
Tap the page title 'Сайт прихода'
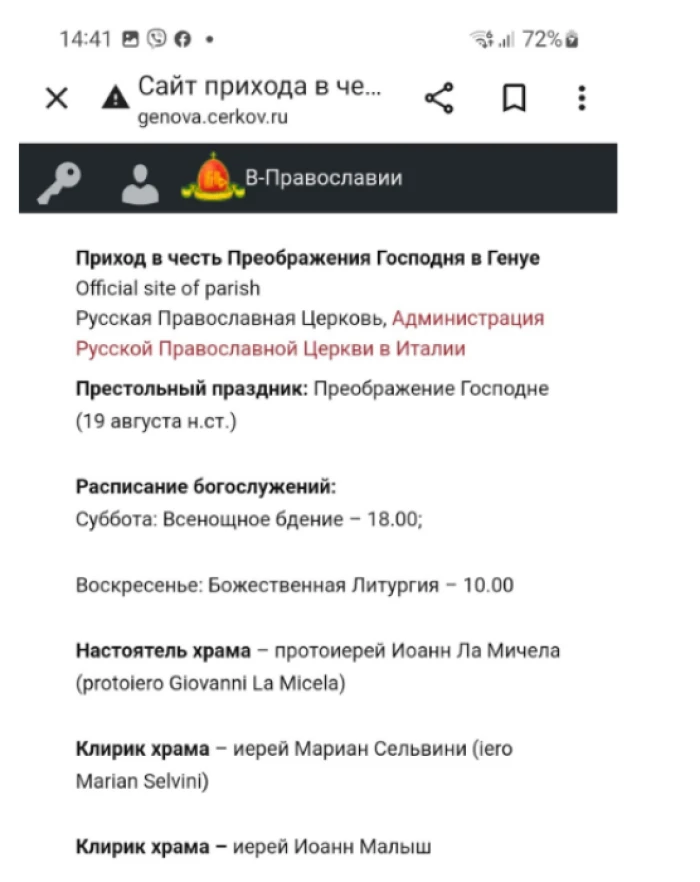[259, 87]
